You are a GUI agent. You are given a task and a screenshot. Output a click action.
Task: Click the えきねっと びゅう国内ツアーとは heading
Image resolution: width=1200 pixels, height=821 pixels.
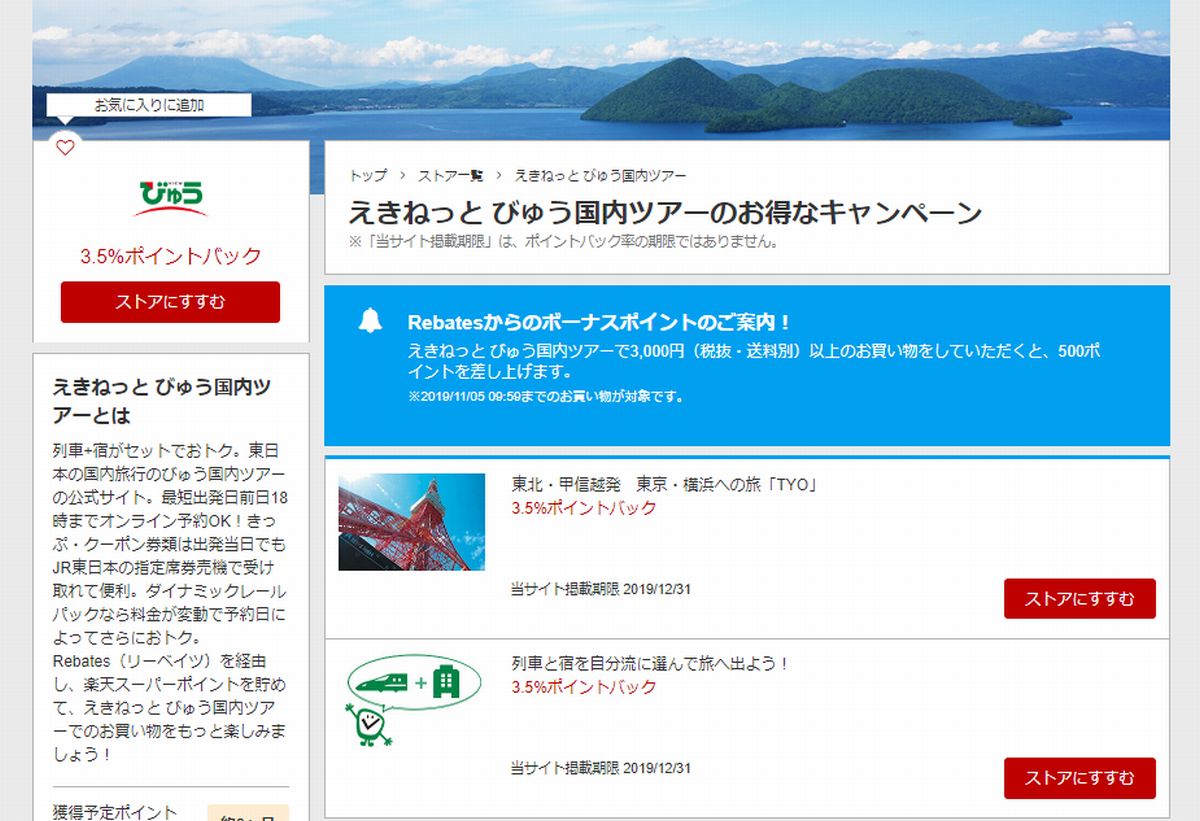162,401
